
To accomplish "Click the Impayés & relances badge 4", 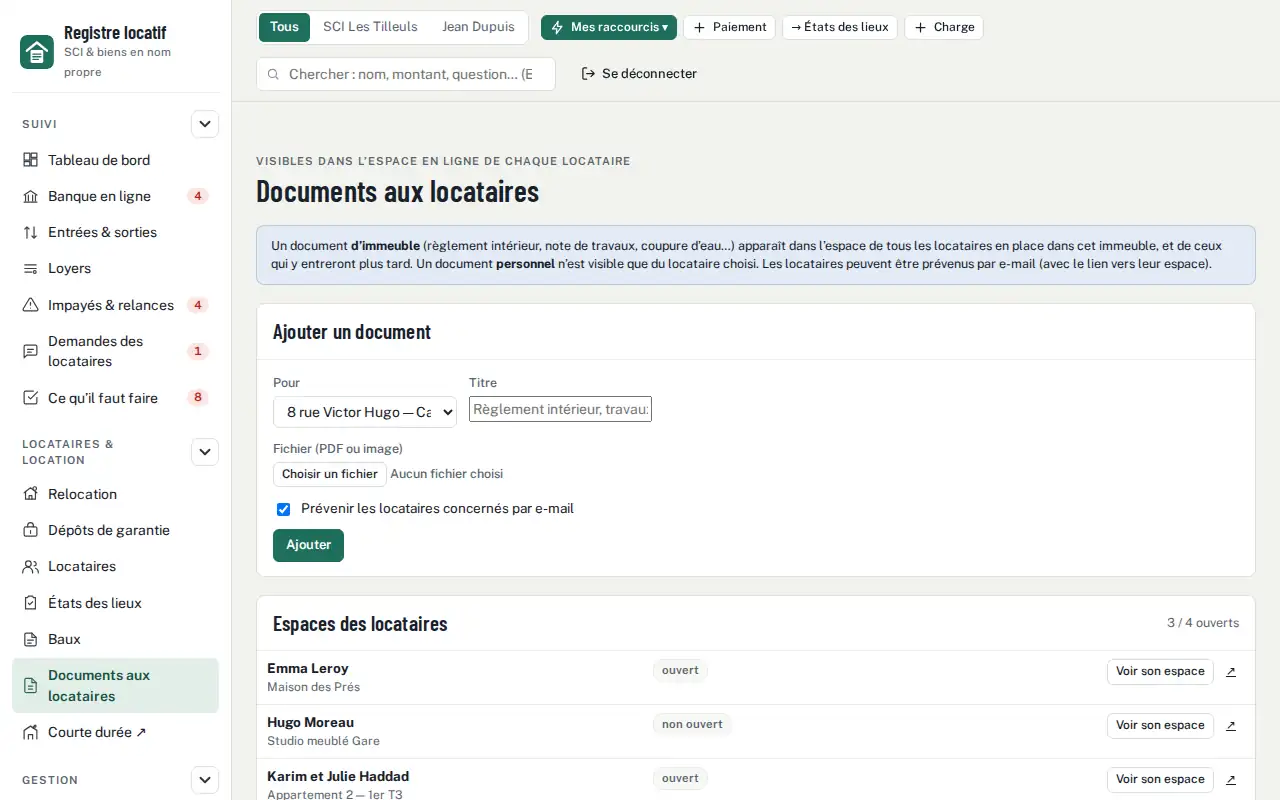I will pos(198,305).
